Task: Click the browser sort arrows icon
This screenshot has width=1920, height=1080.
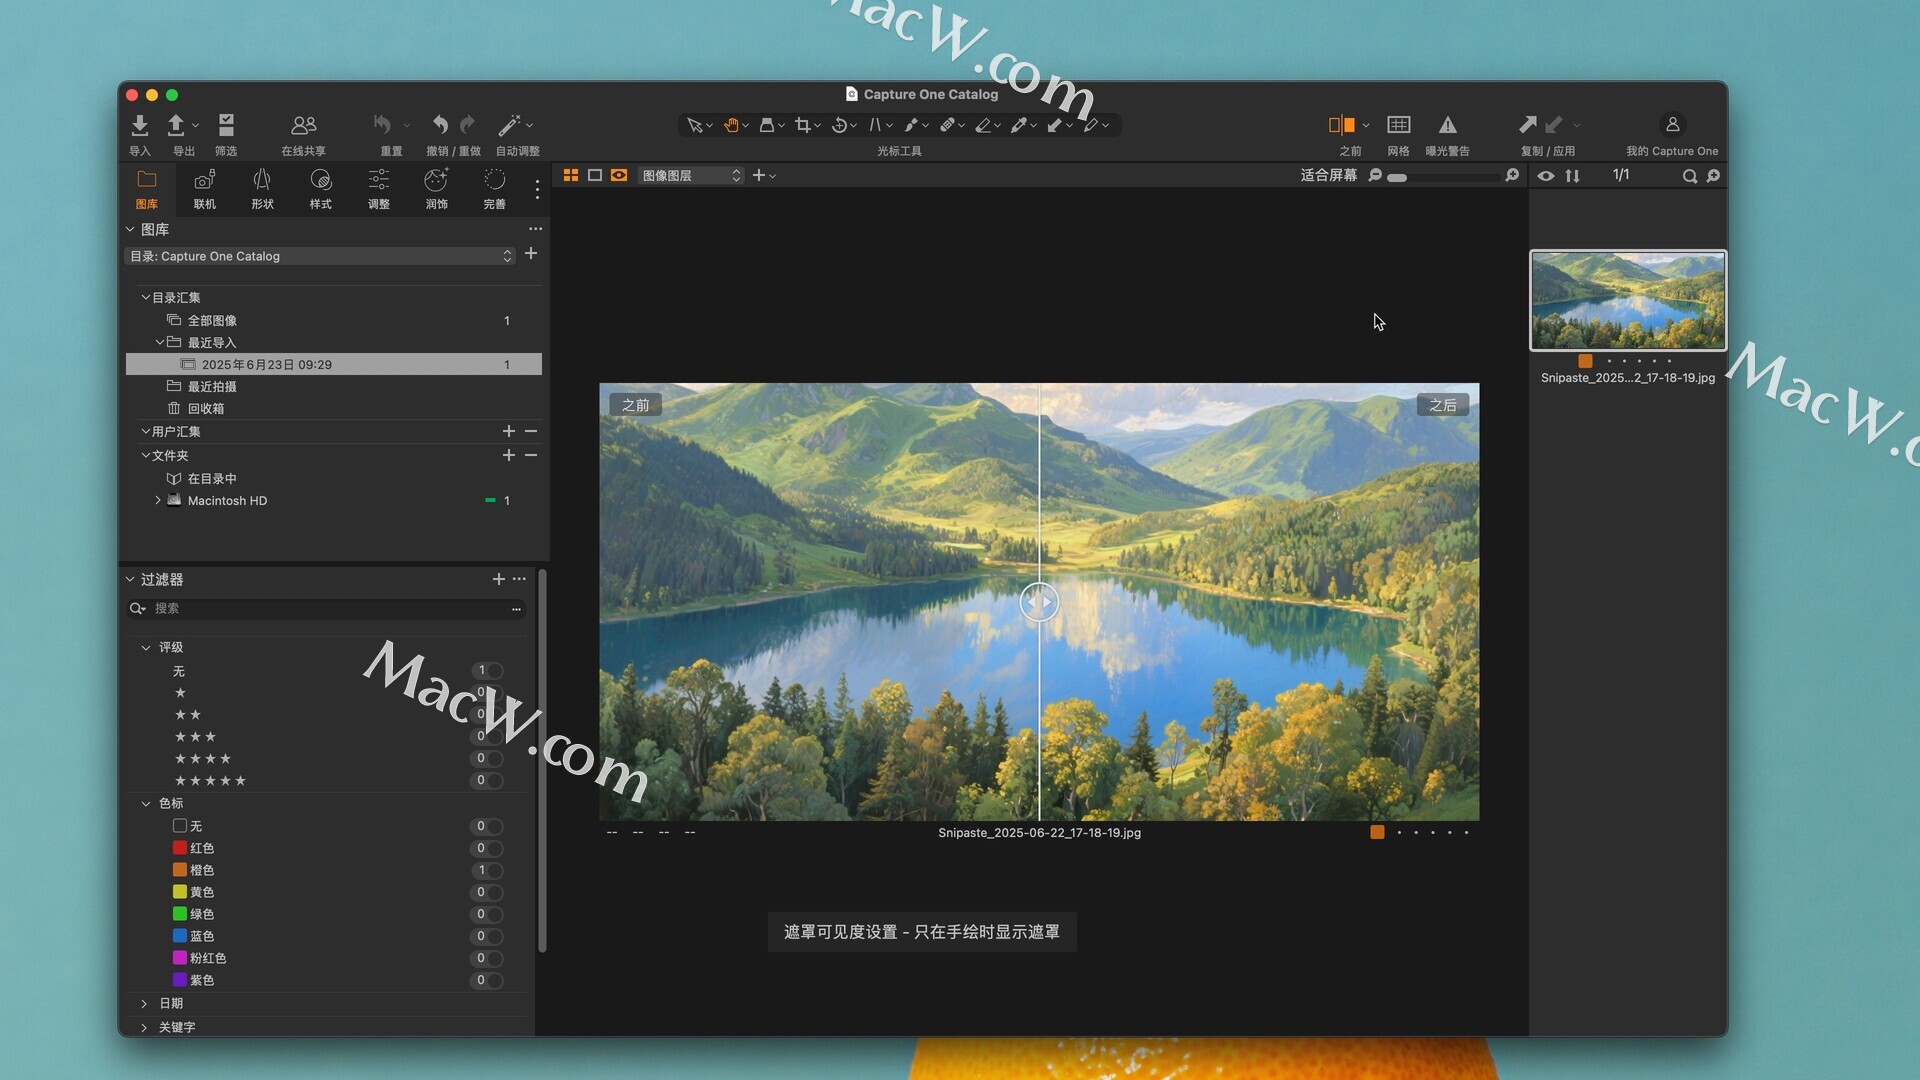Action: pos(1573,176)
